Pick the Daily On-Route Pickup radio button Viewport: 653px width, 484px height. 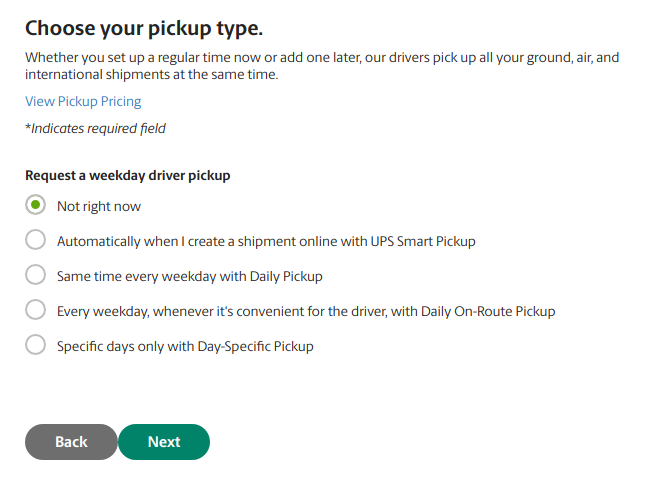click(x=35, y=311)
